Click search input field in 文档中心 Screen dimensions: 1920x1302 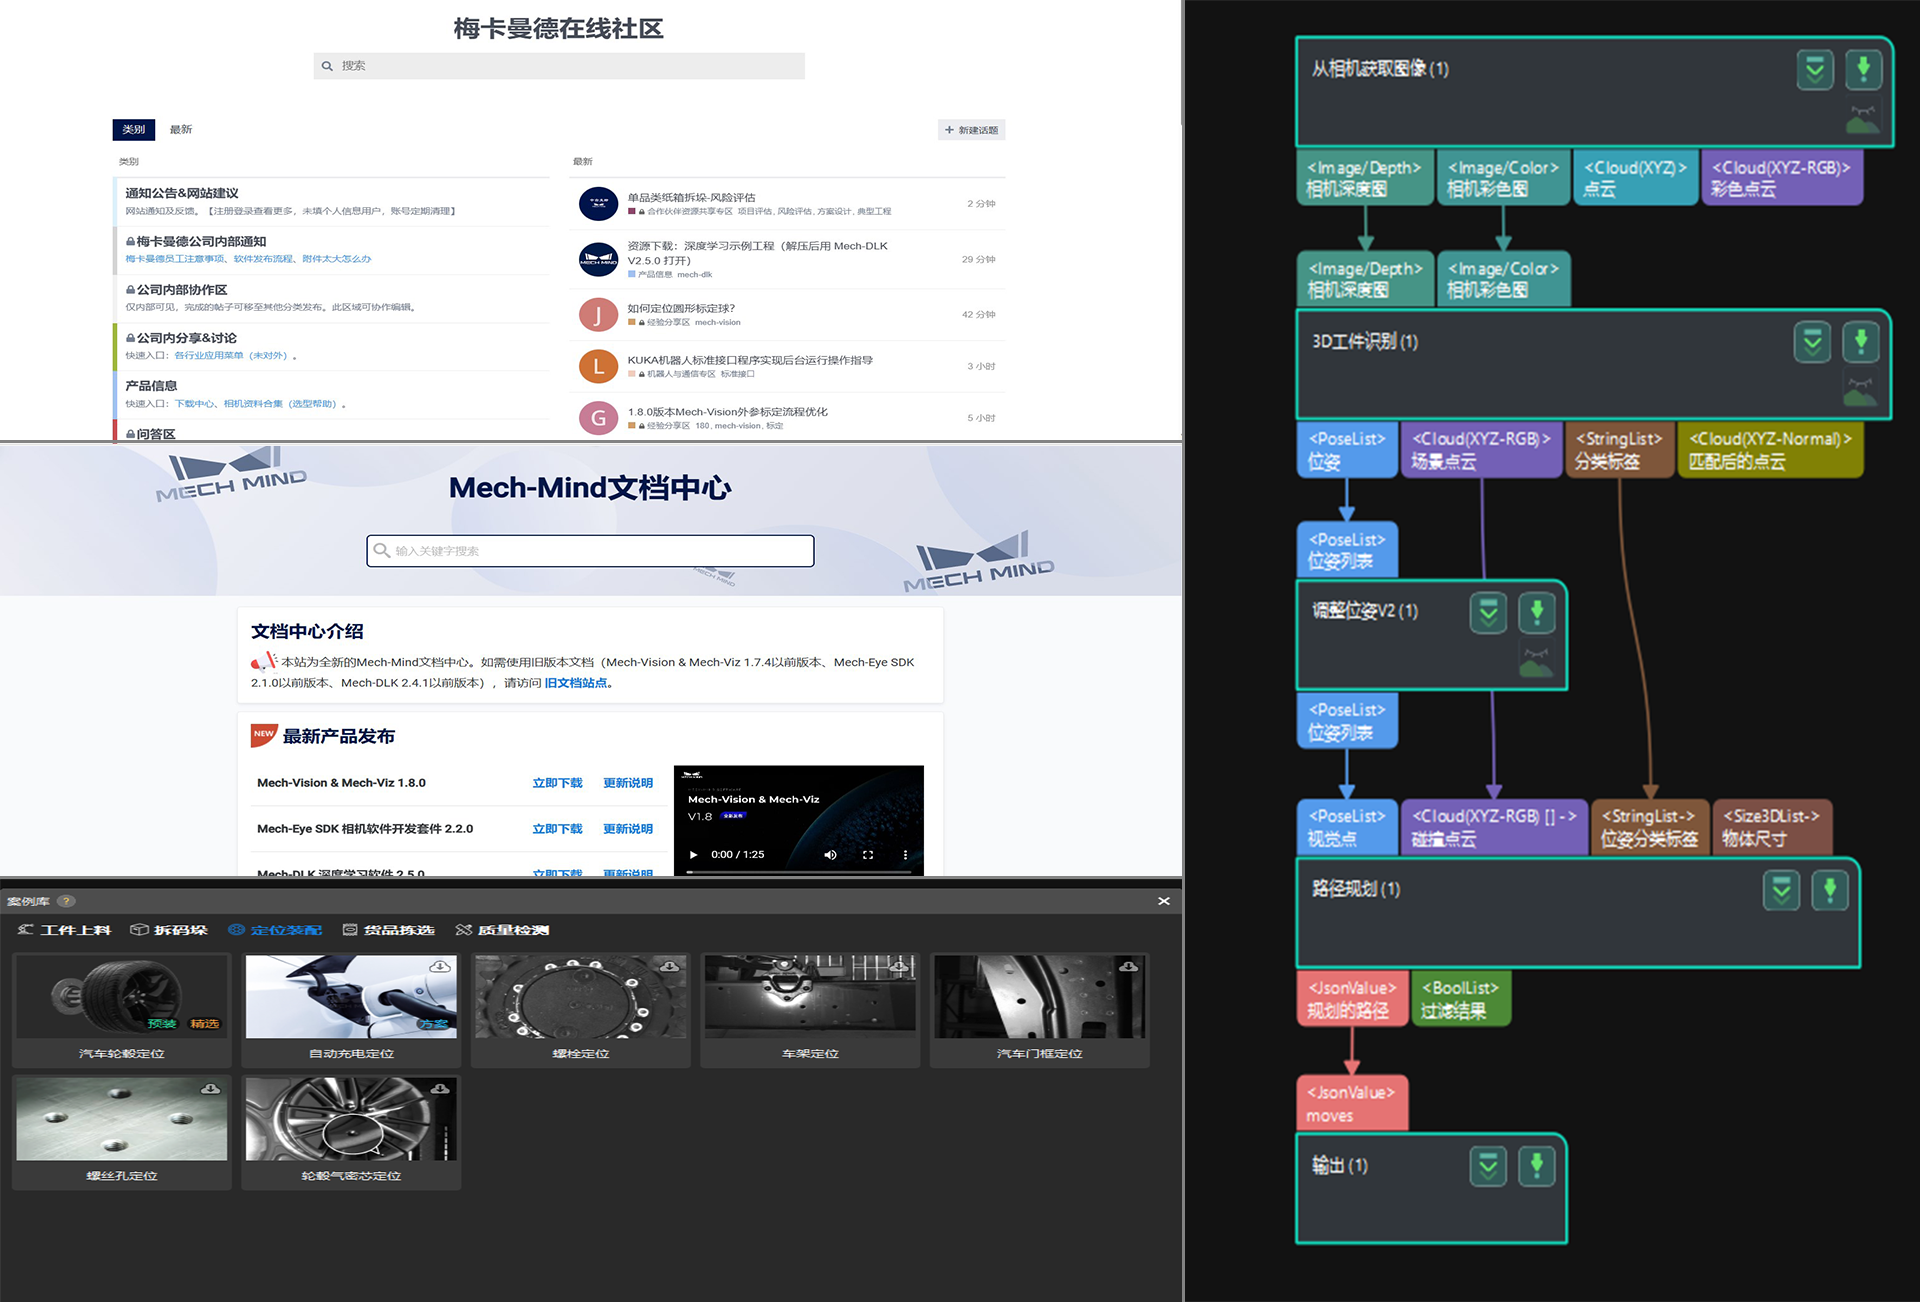click(590, 551)
